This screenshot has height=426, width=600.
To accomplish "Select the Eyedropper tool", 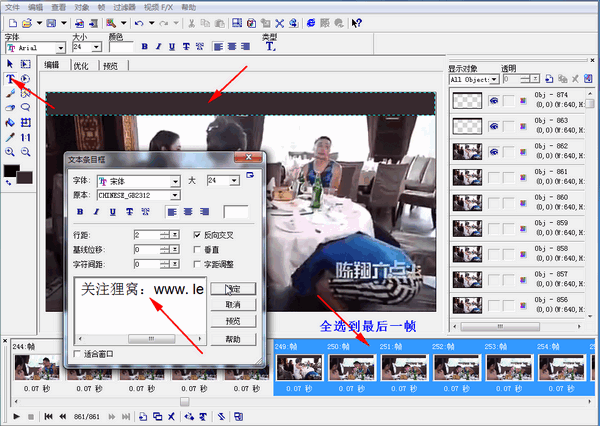I will (10, 137).
